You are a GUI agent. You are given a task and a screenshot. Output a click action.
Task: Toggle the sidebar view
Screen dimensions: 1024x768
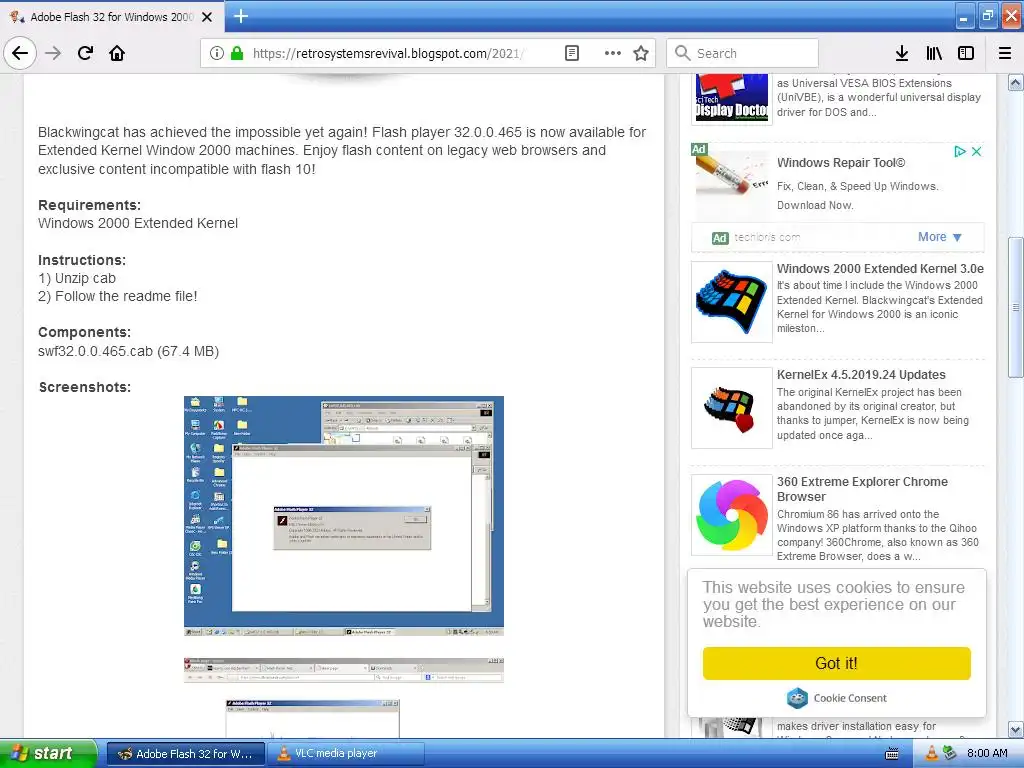[x=966, y=53]
